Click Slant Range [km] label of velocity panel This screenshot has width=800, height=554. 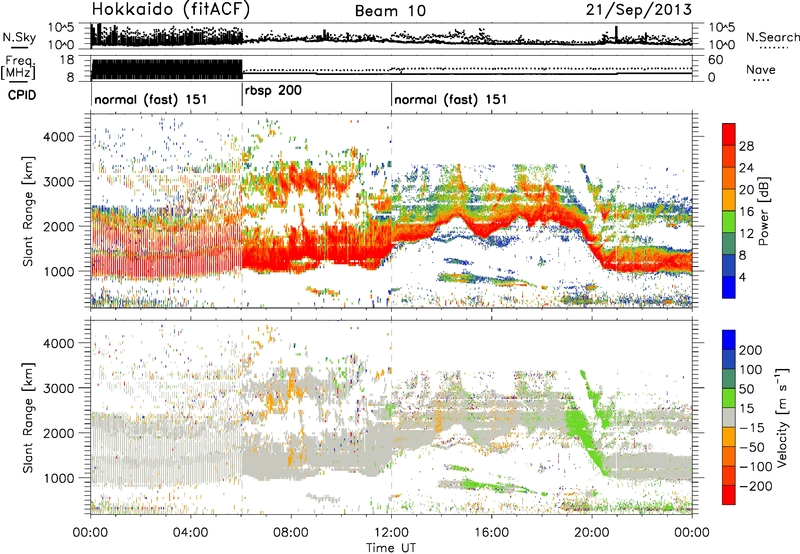pyautogui.click(x=29, y=417)
